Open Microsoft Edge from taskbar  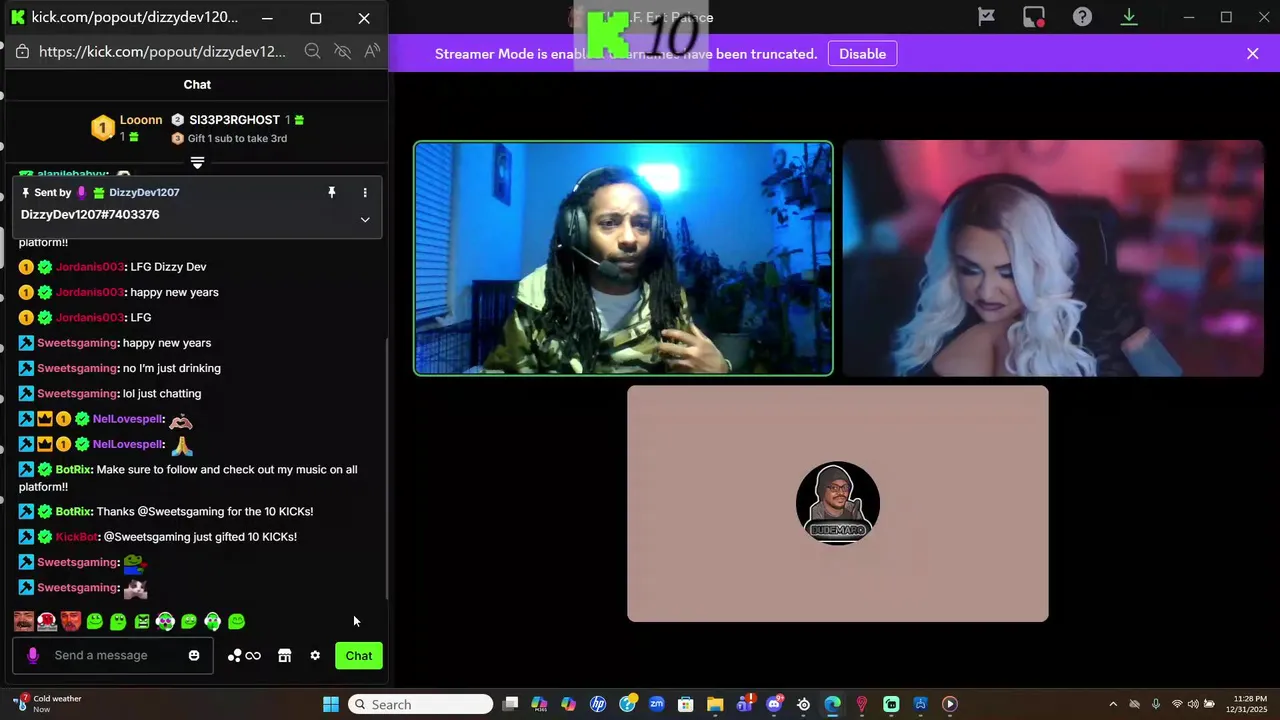832,704
